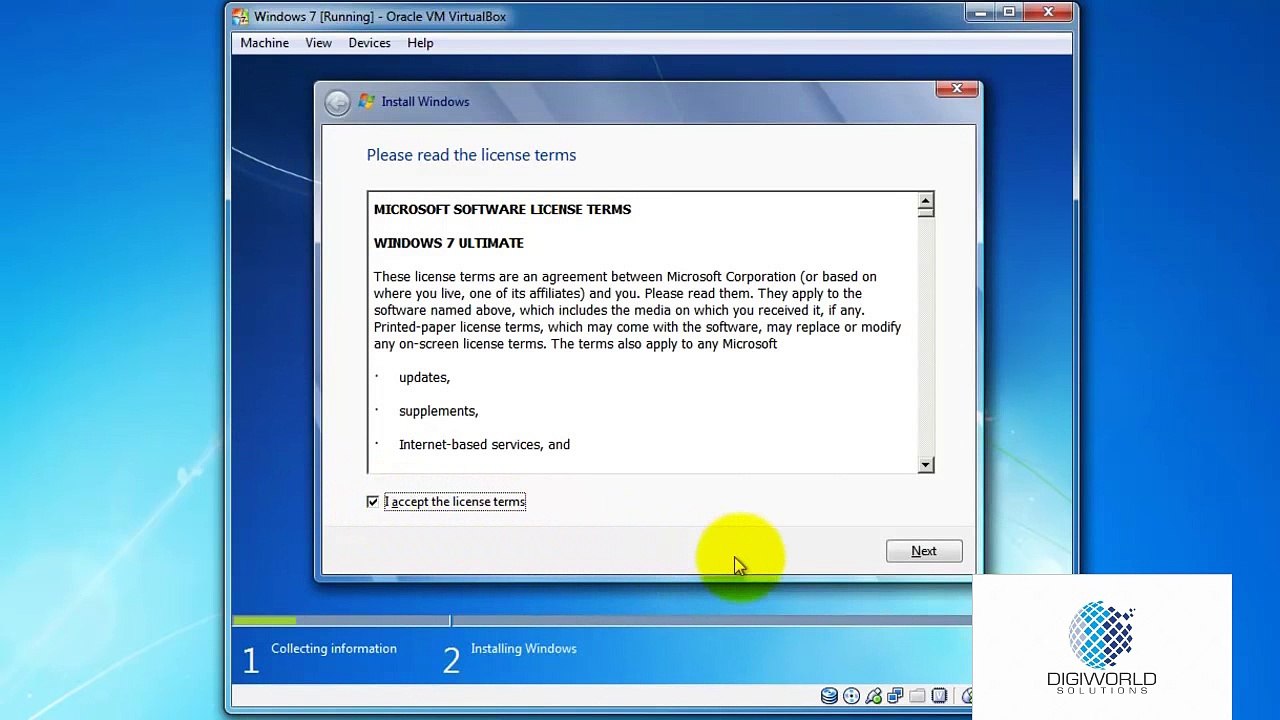Click the 'Internet-based services, and' bullet
Screen dimensions: 1280x720
click(484, 444)
